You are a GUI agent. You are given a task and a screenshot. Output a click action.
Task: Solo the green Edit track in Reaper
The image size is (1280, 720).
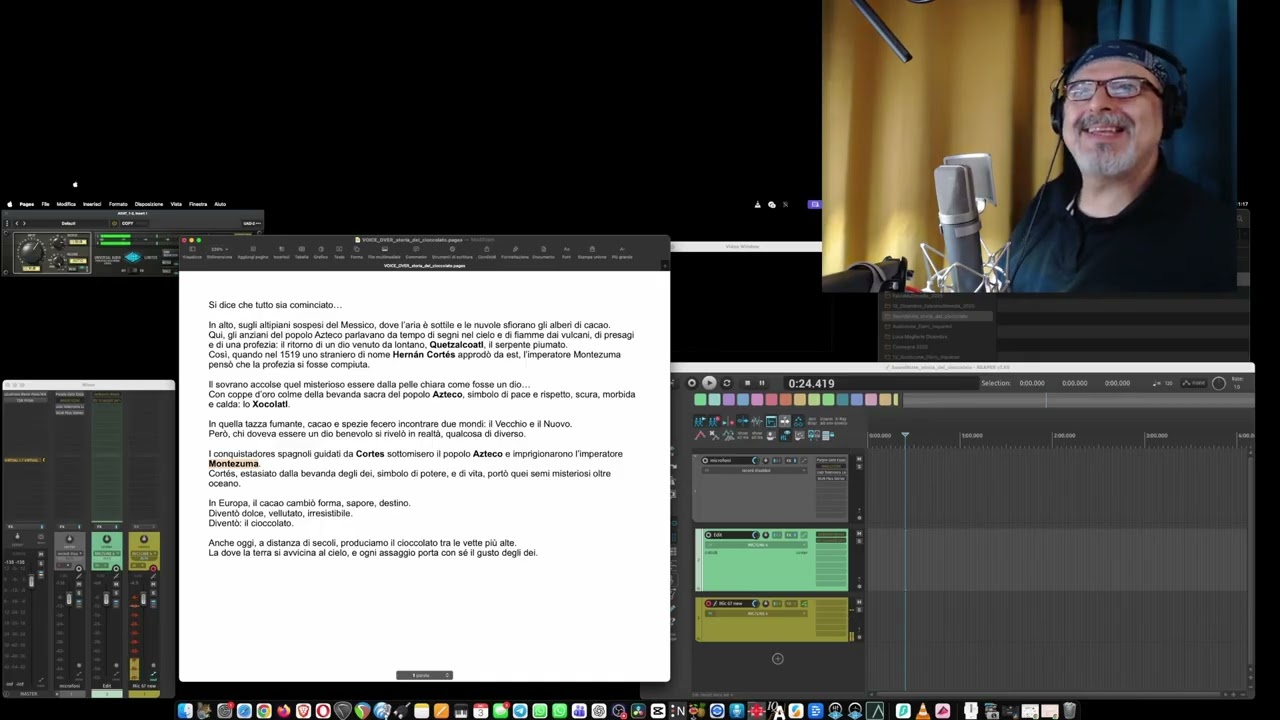[x=859, y=541]
